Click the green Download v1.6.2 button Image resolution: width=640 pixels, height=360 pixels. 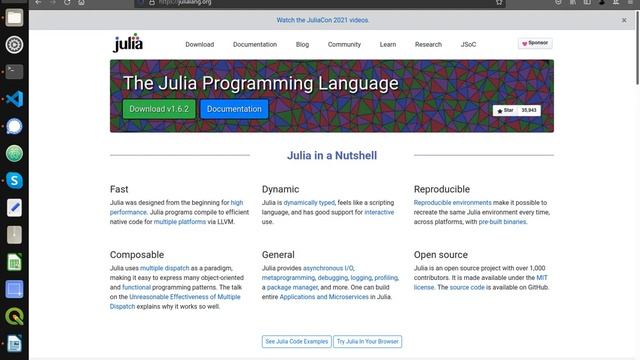coord(159,109)
